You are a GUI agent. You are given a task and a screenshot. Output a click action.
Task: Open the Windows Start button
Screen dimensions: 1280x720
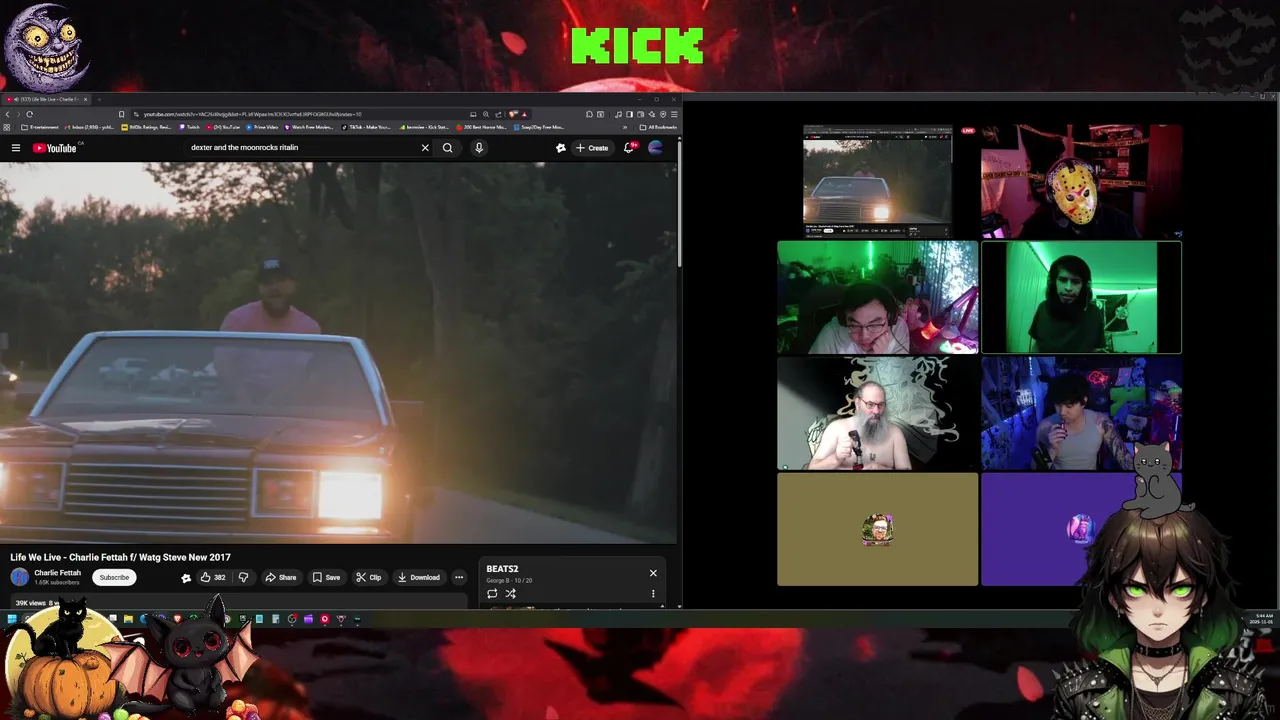click(x=12, y=619)
